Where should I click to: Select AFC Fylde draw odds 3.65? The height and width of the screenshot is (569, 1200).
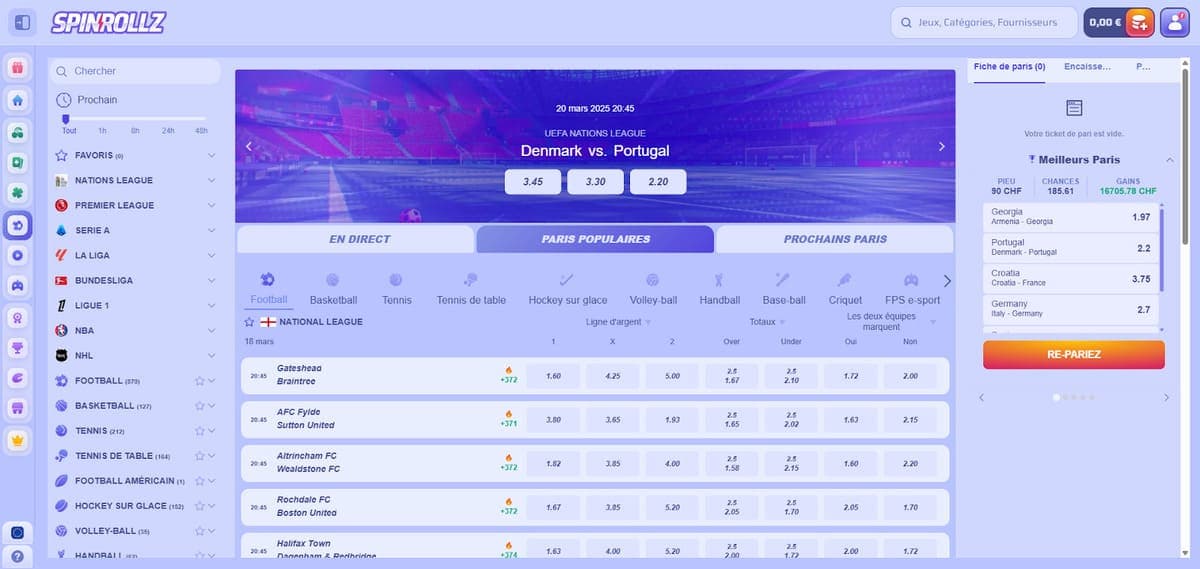coord(613,420)
